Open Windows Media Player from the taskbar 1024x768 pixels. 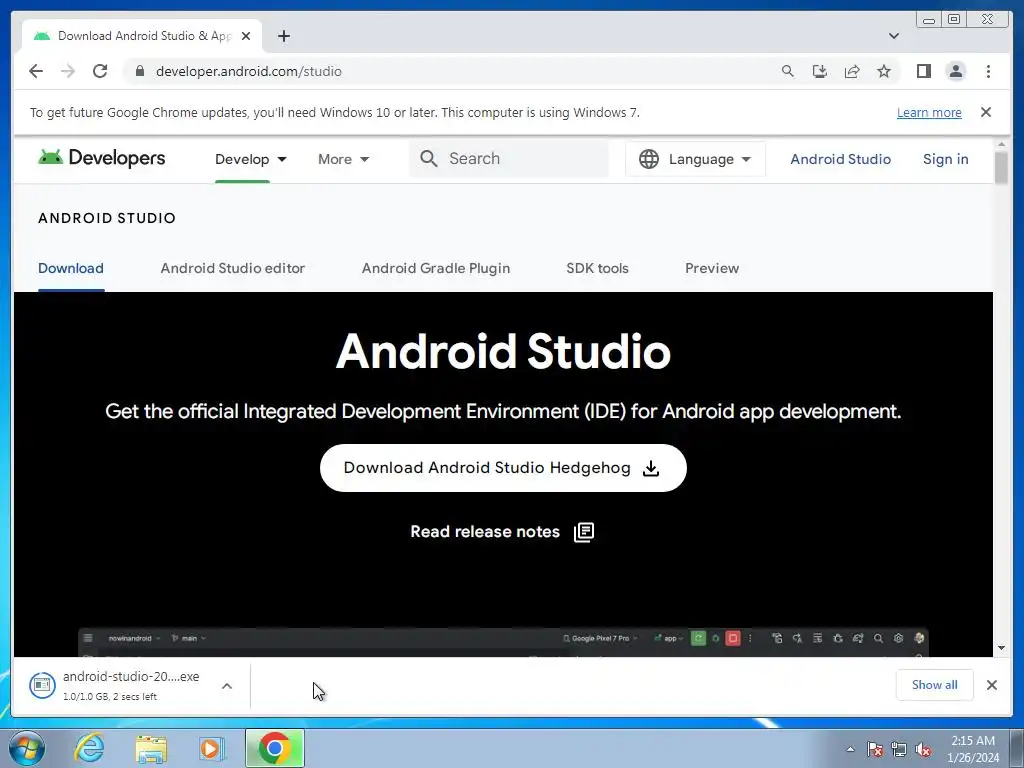click(211, 748)
